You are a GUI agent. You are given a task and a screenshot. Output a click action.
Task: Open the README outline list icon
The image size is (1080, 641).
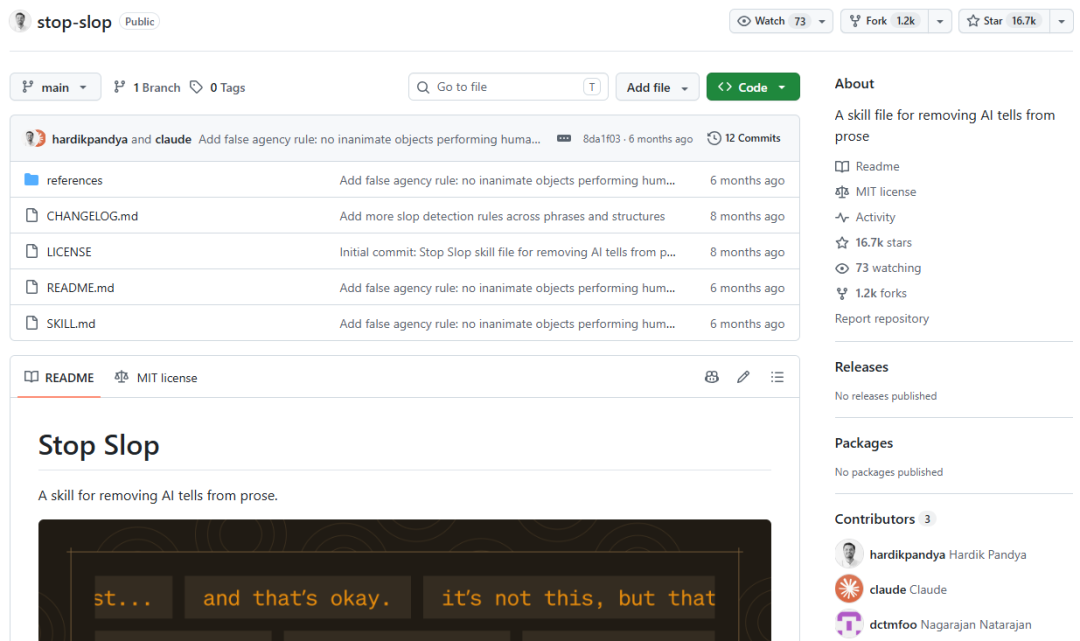coord(777,377)
